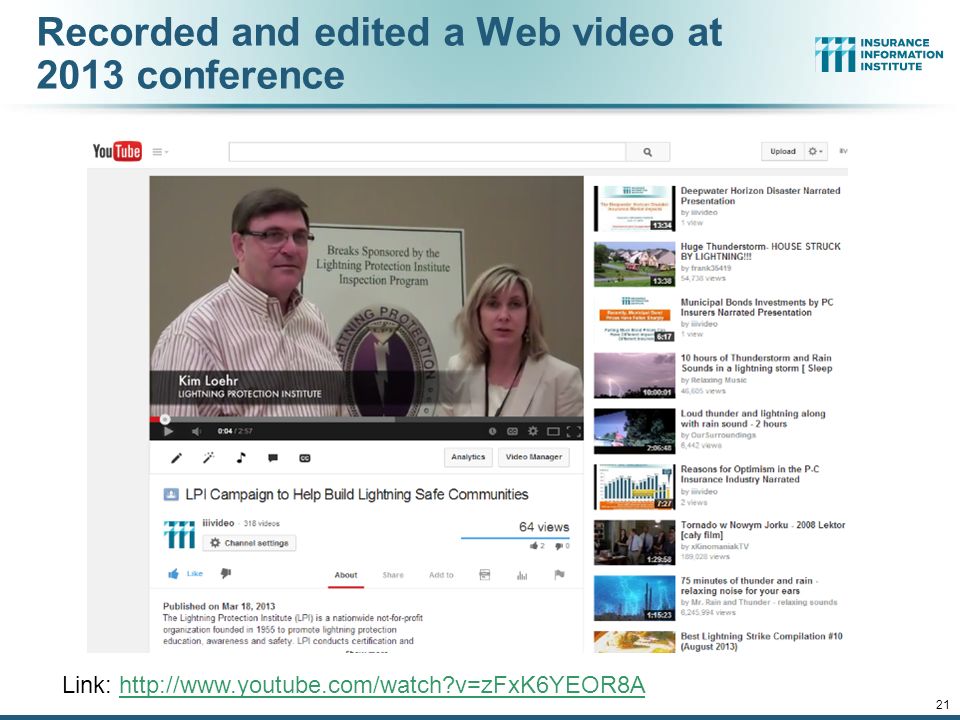Click the 75 minutes thunder thumbnail
Screen dimensions: 960x720
click(x=634, y=598)
